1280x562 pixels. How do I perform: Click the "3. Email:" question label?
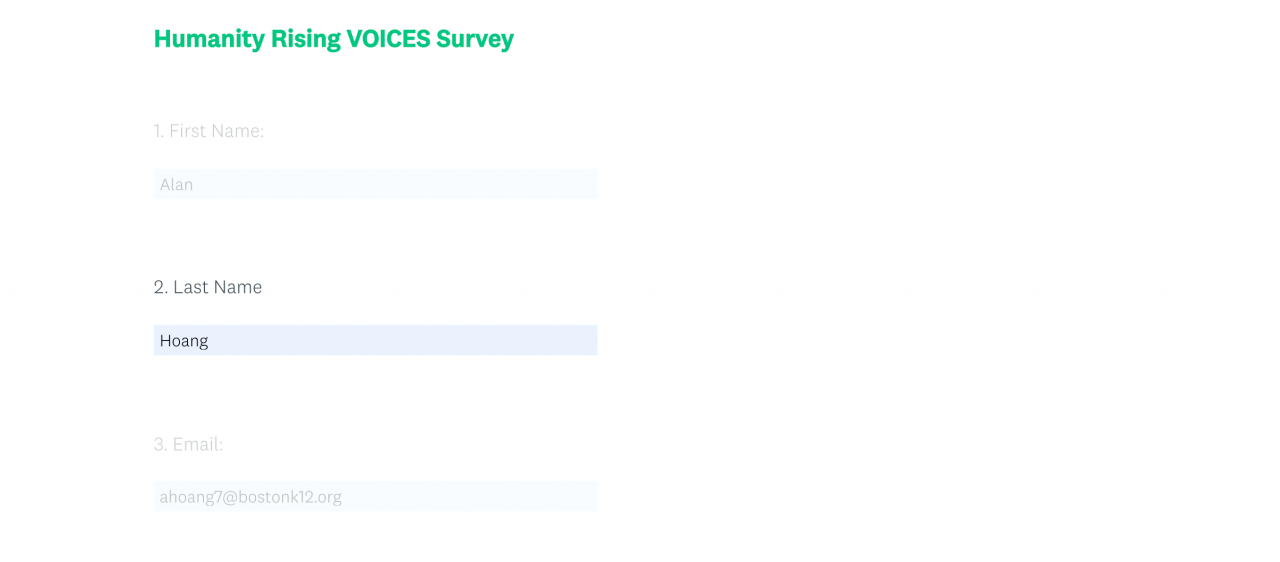(x=188, y=444)
